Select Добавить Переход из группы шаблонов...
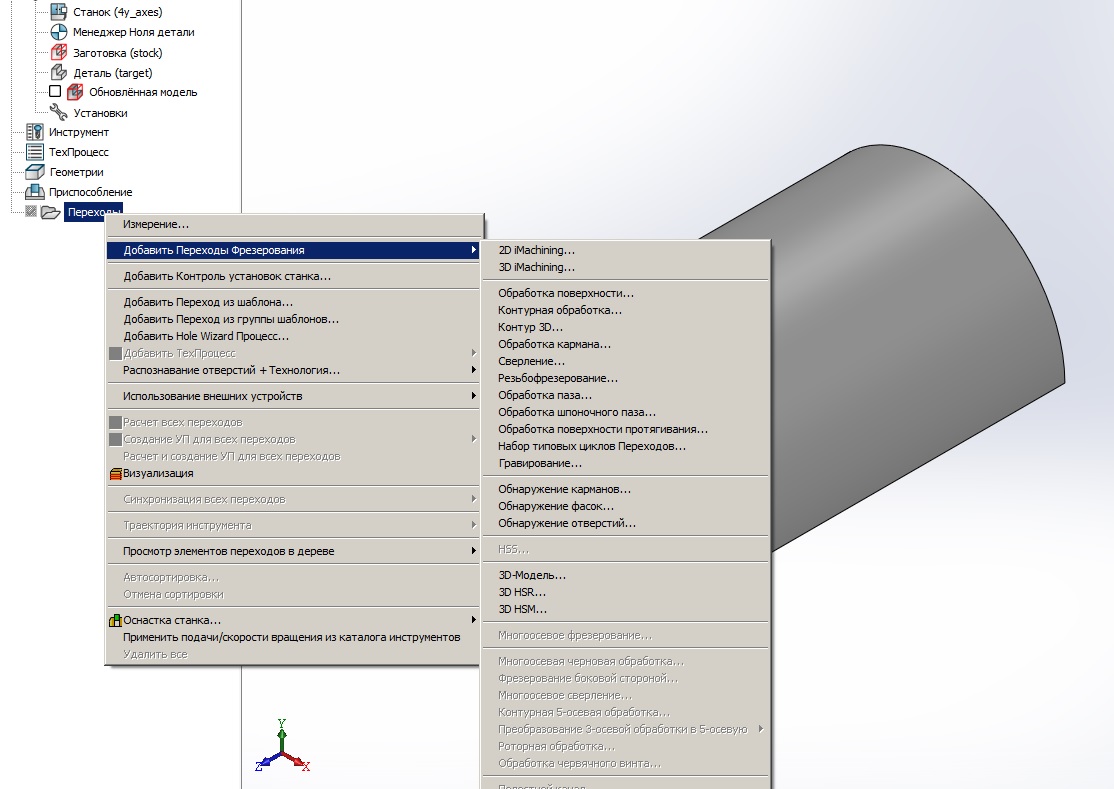The height and width of the screenshot is (789, 1114). point(293,319)
